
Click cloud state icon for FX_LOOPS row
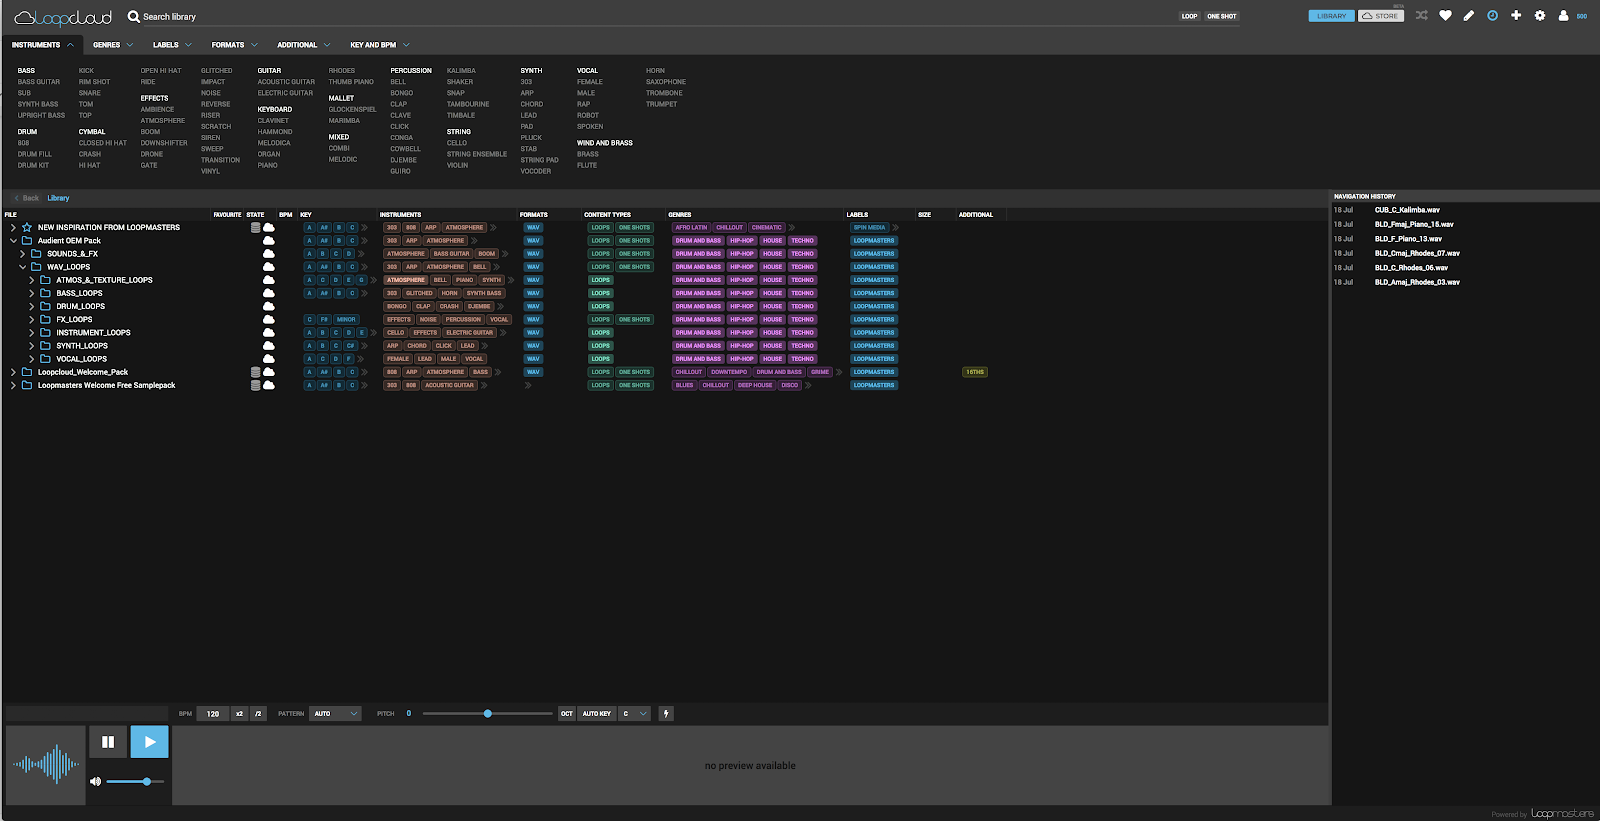tap(268, 320)
